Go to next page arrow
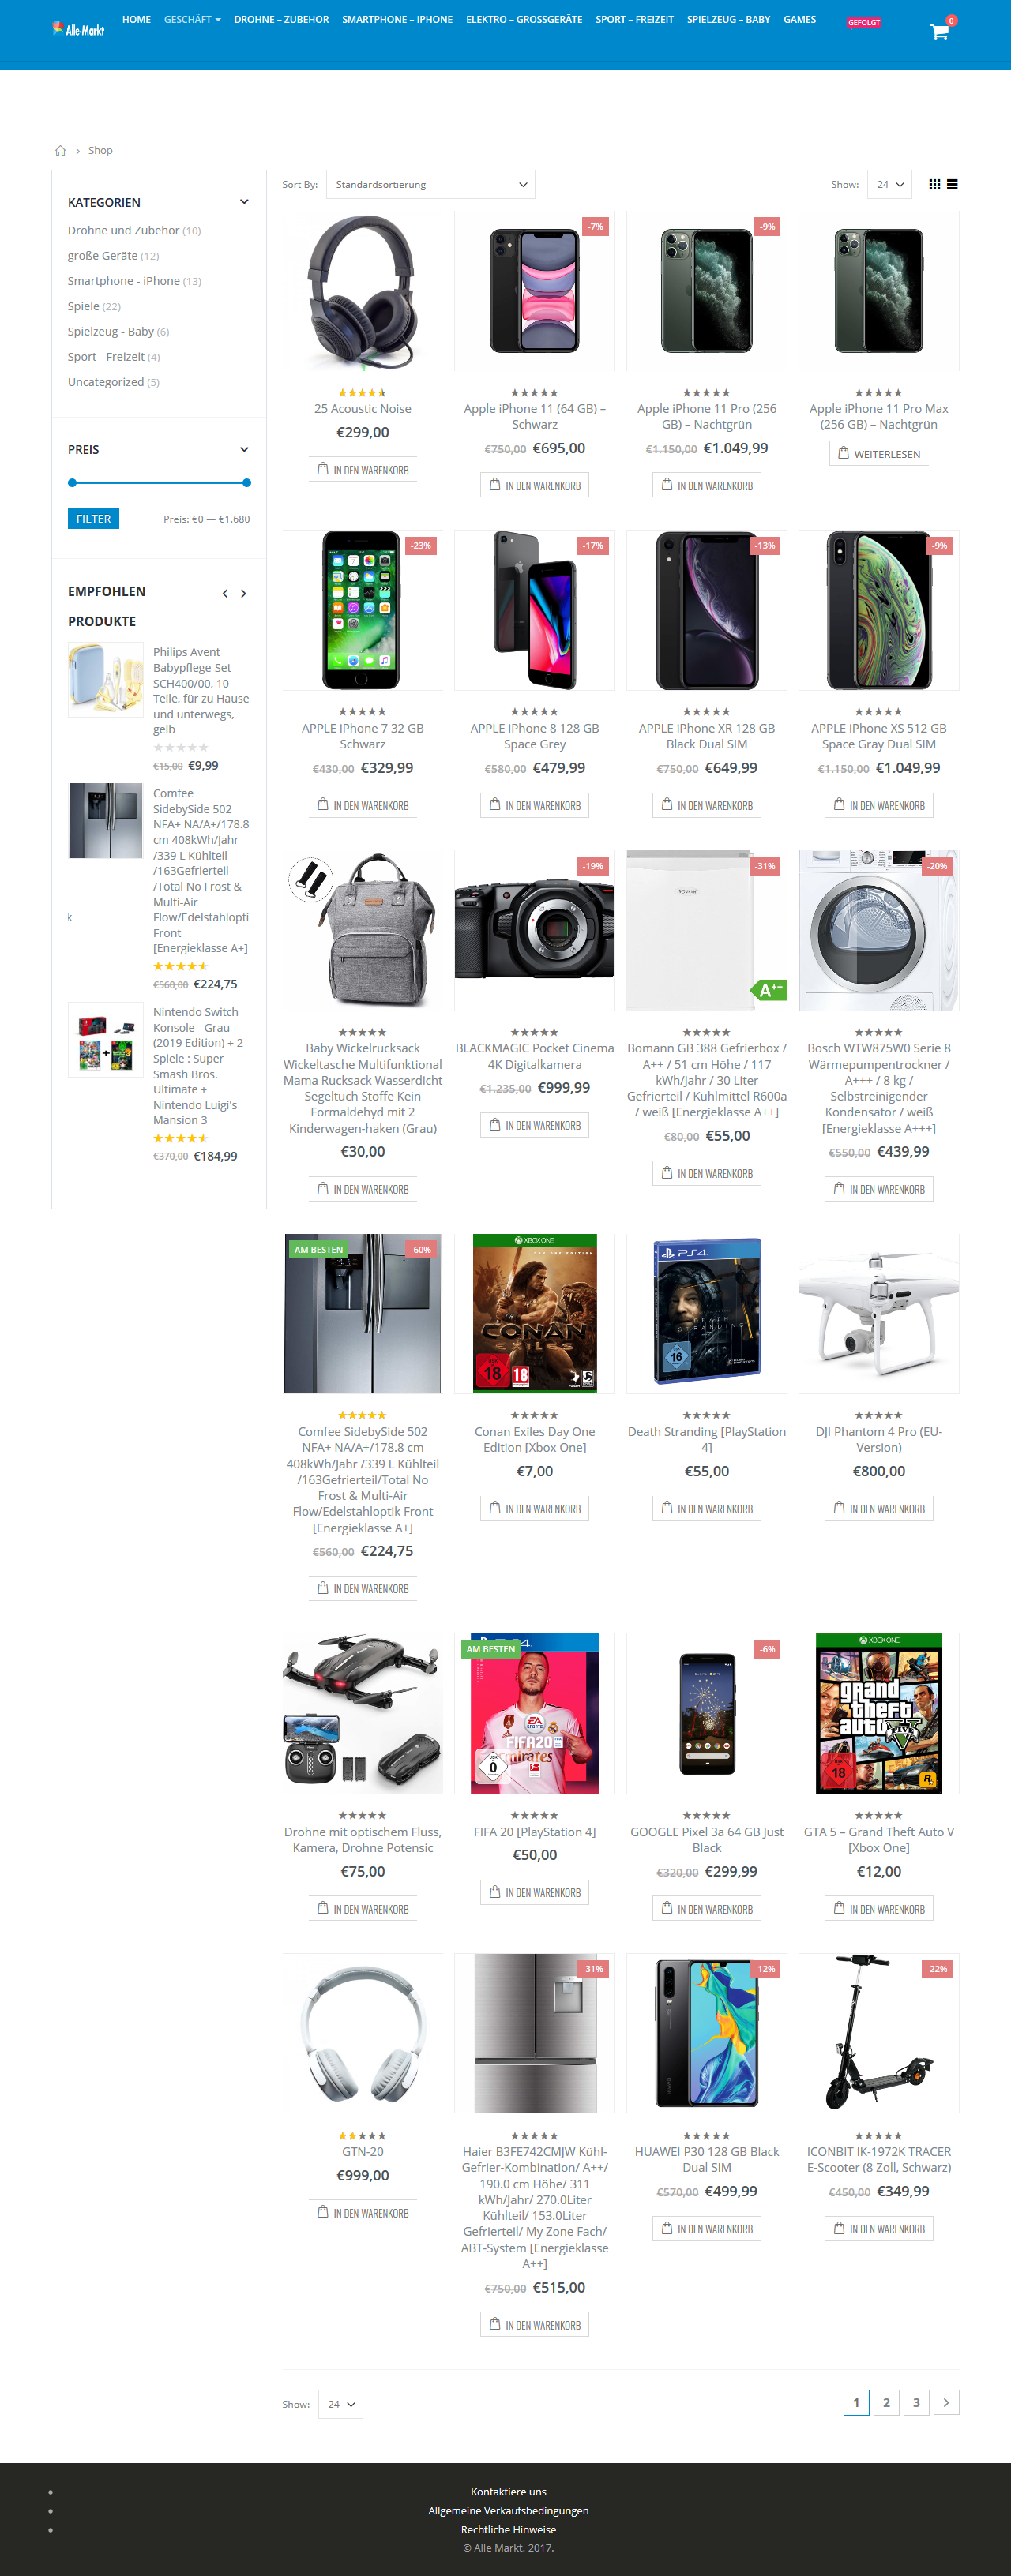This screenshot has width=1011, height=2576. (946, 2402)
